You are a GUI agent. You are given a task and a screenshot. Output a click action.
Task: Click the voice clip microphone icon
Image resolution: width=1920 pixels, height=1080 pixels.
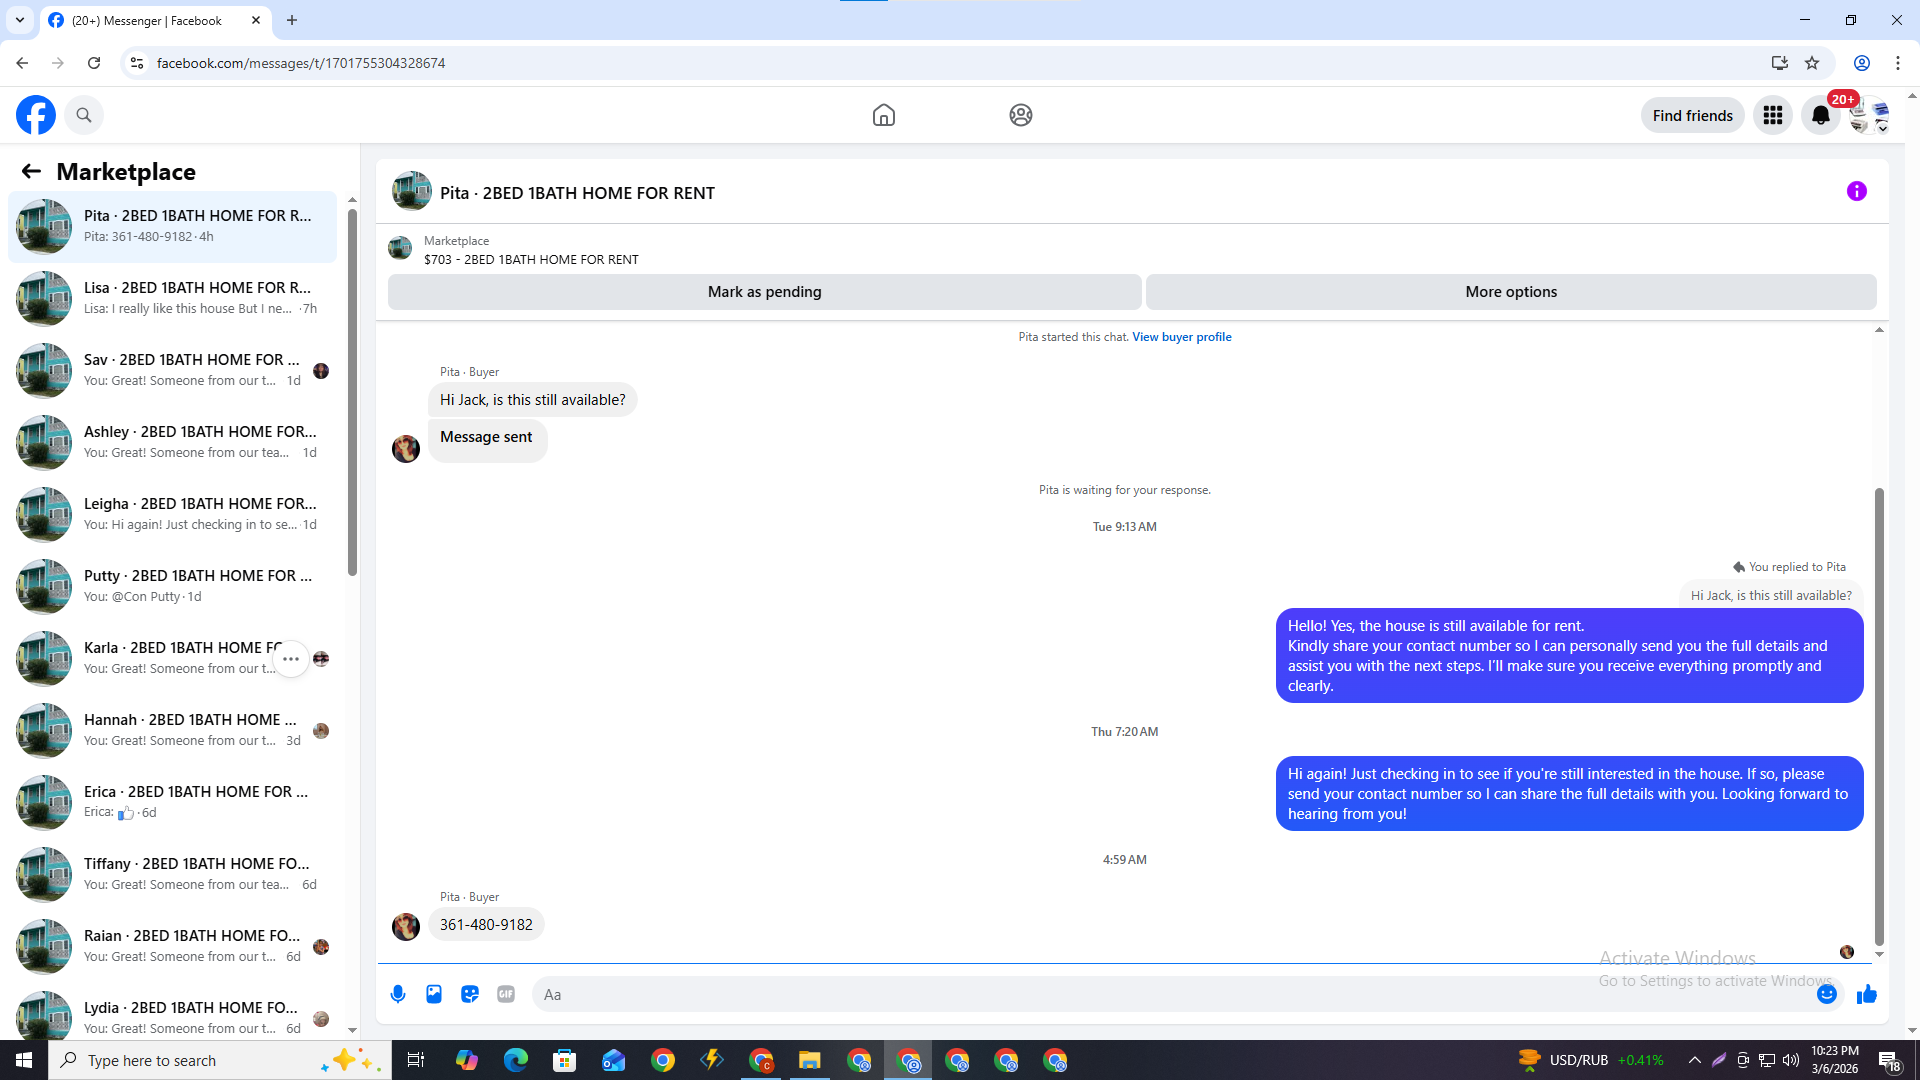coord(398,994)
